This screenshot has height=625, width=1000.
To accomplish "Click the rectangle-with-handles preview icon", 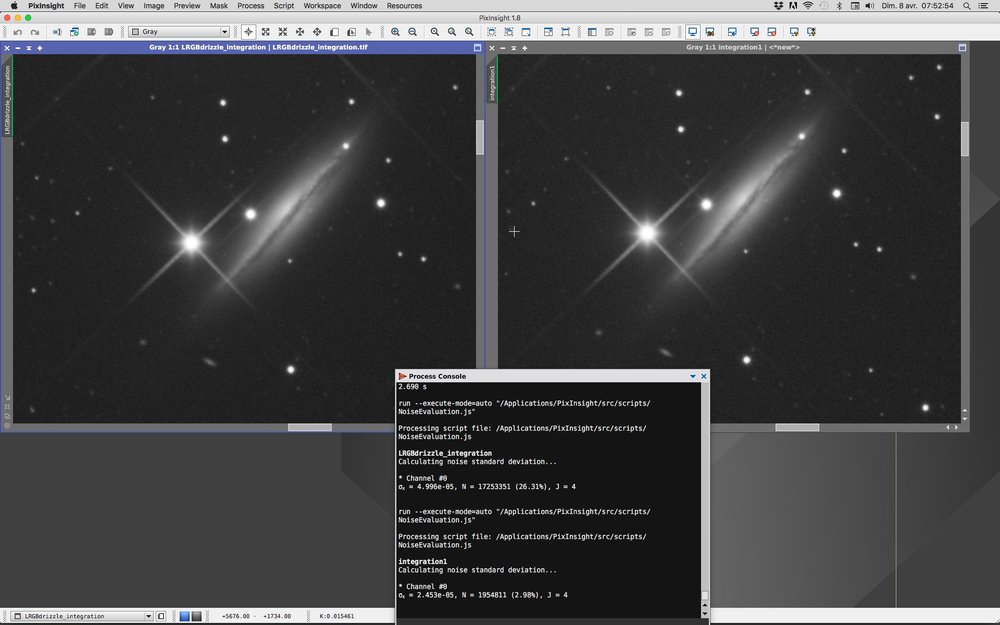I will point(566,32).
